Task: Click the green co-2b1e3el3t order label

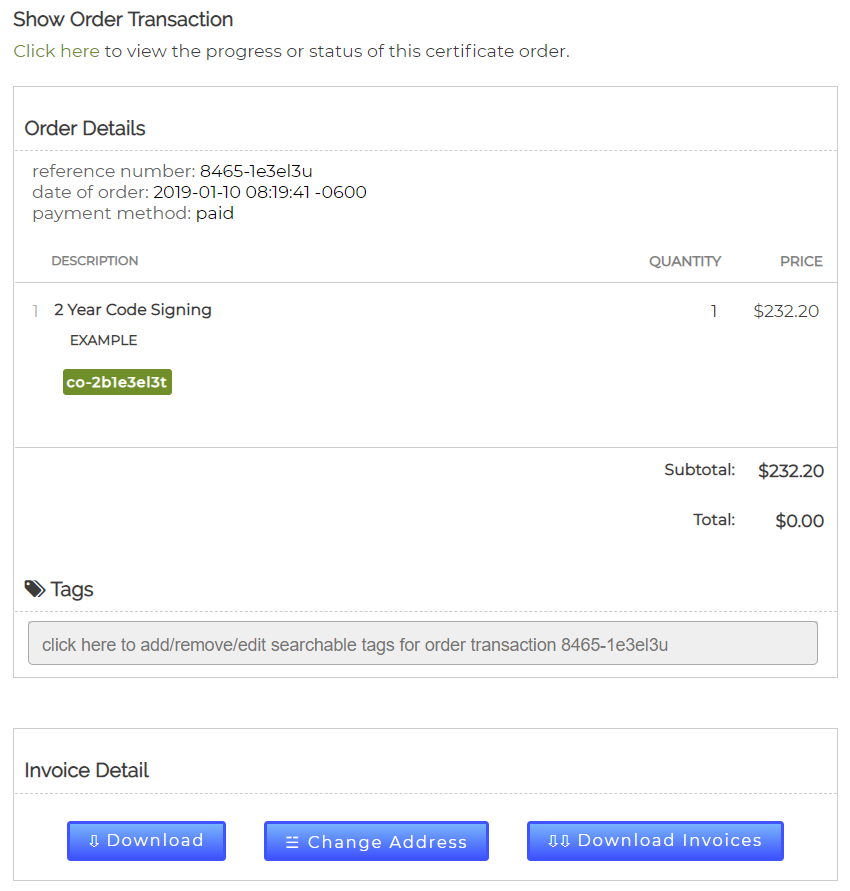Action: (117, 382)
